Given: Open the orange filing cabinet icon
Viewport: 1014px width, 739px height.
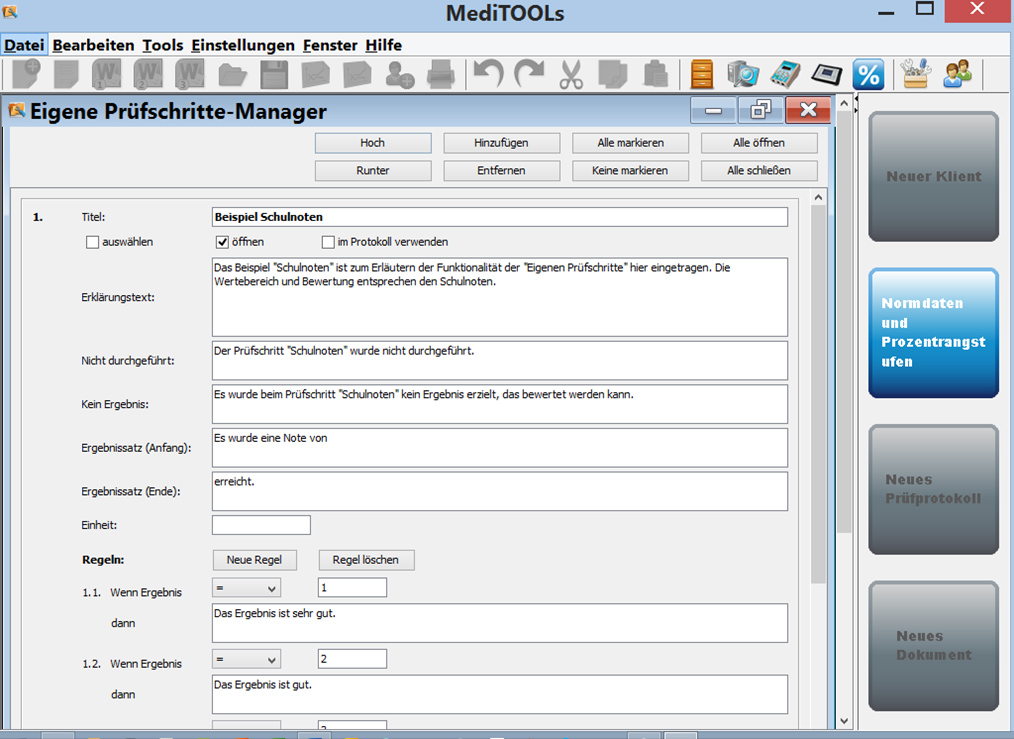Looking at the screenshot, I should click(702, 74).
